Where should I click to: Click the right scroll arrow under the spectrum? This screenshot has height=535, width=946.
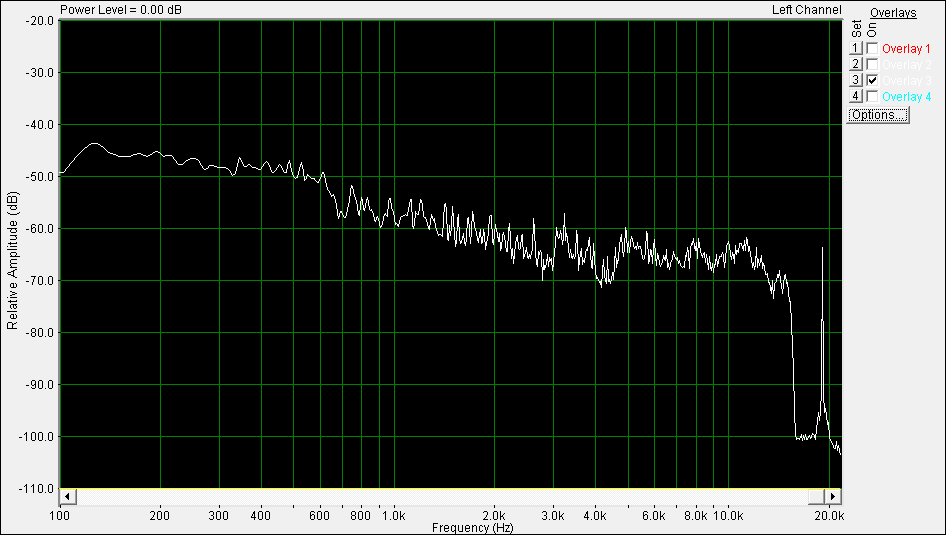833,496
